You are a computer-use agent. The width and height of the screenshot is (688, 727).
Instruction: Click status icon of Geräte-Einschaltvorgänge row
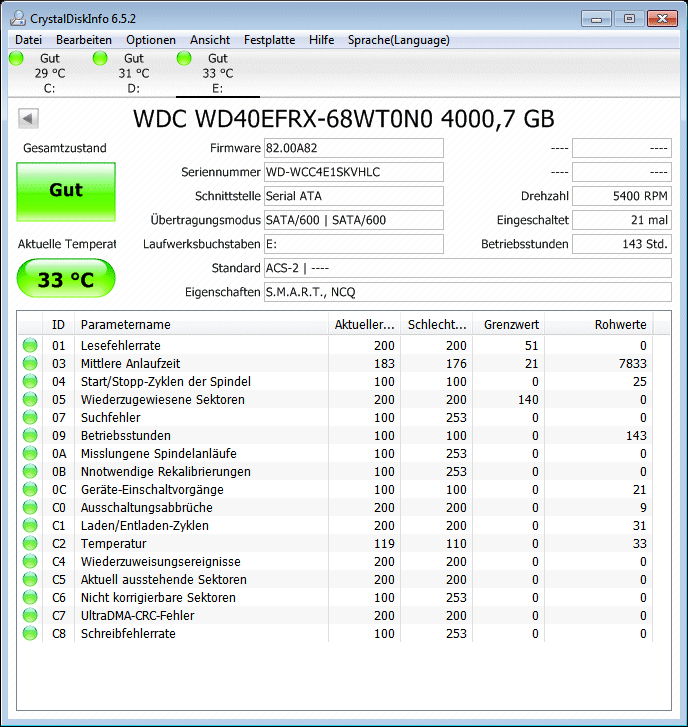(x=30, y=490)
